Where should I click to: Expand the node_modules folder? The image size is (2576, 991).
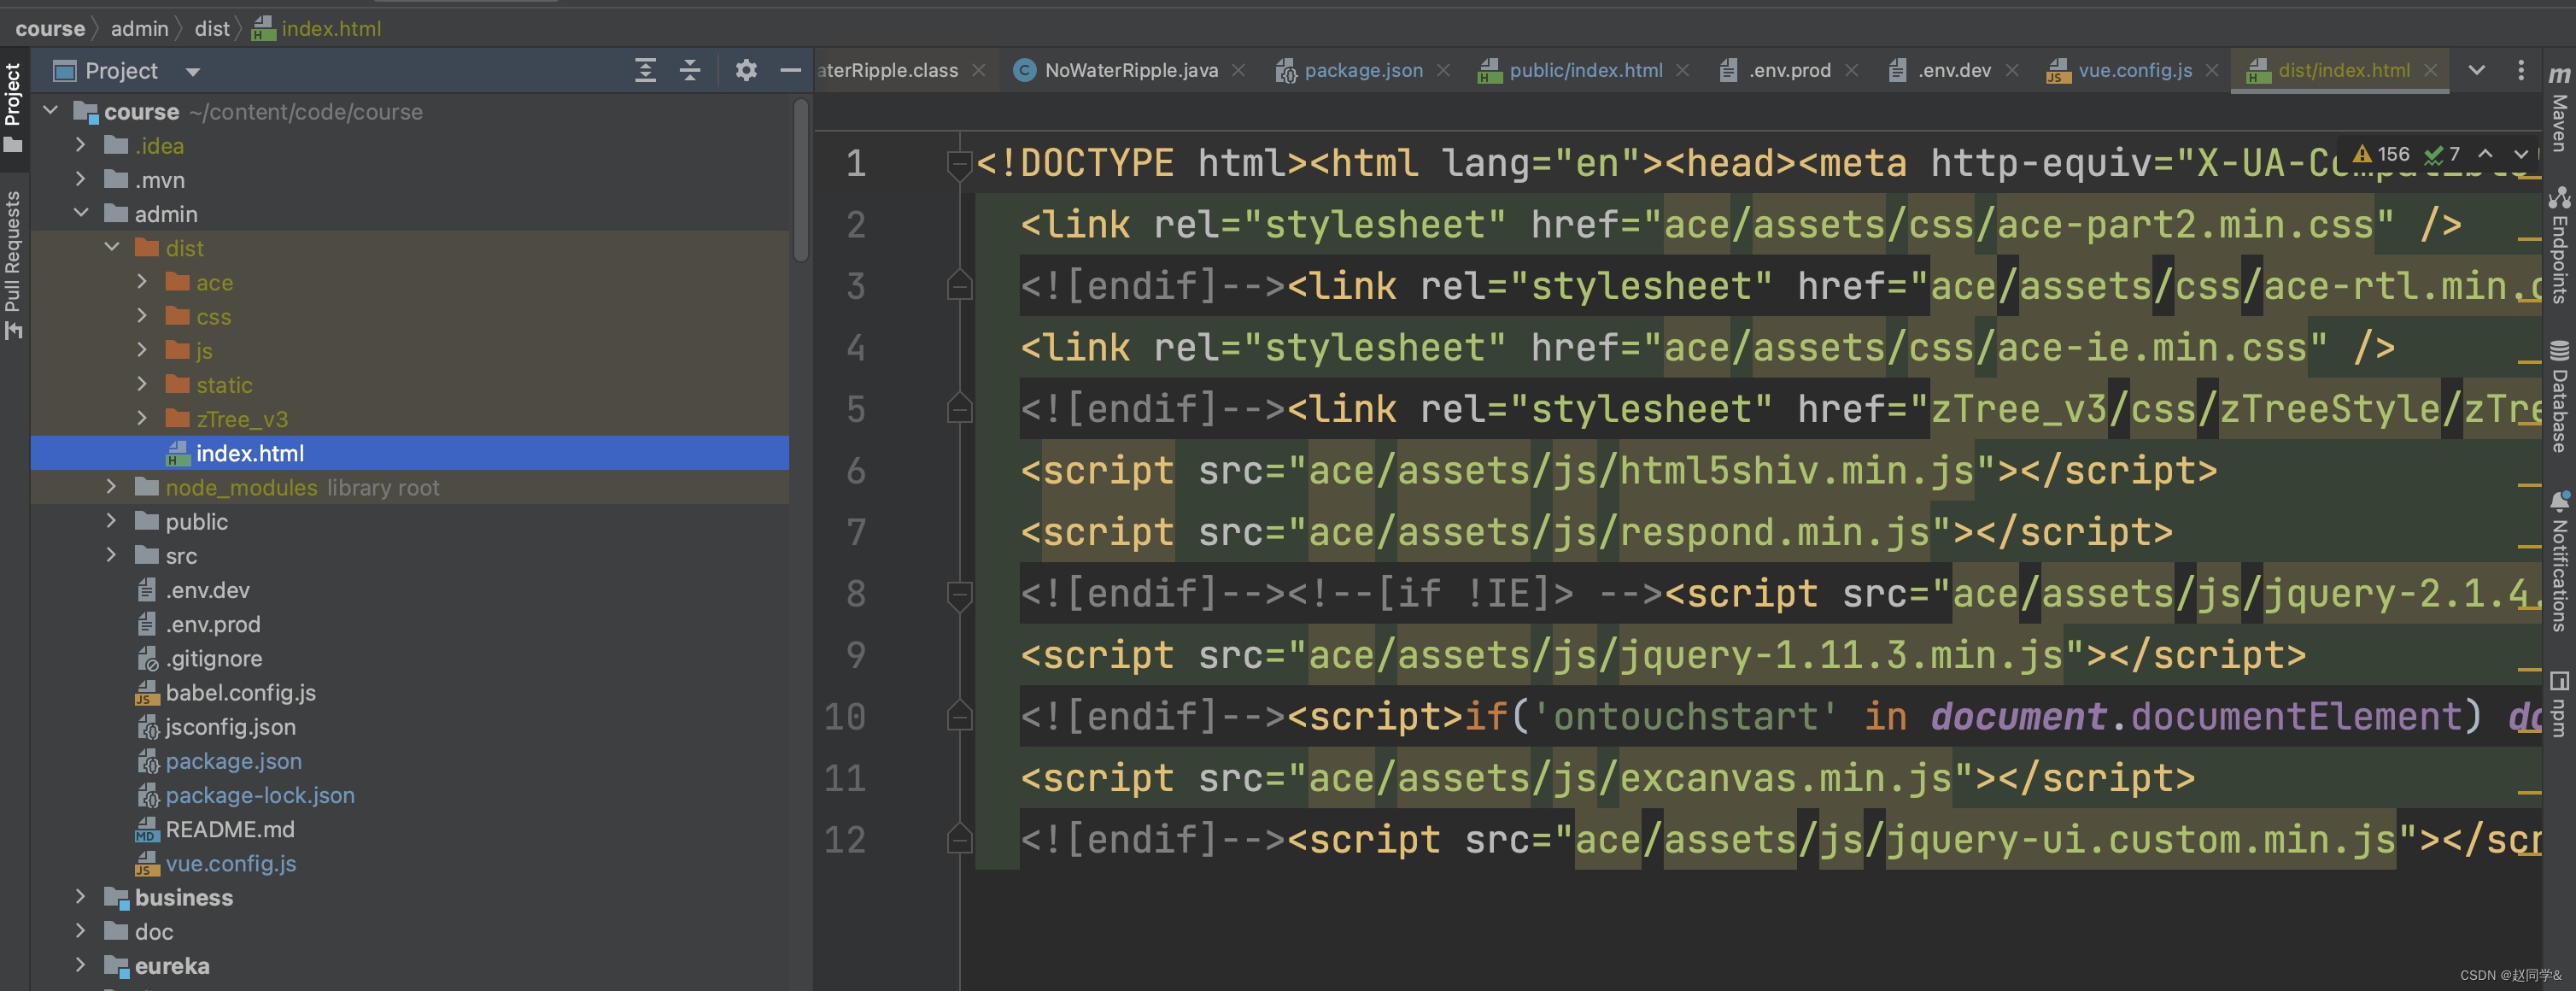(x=112, y=487)
